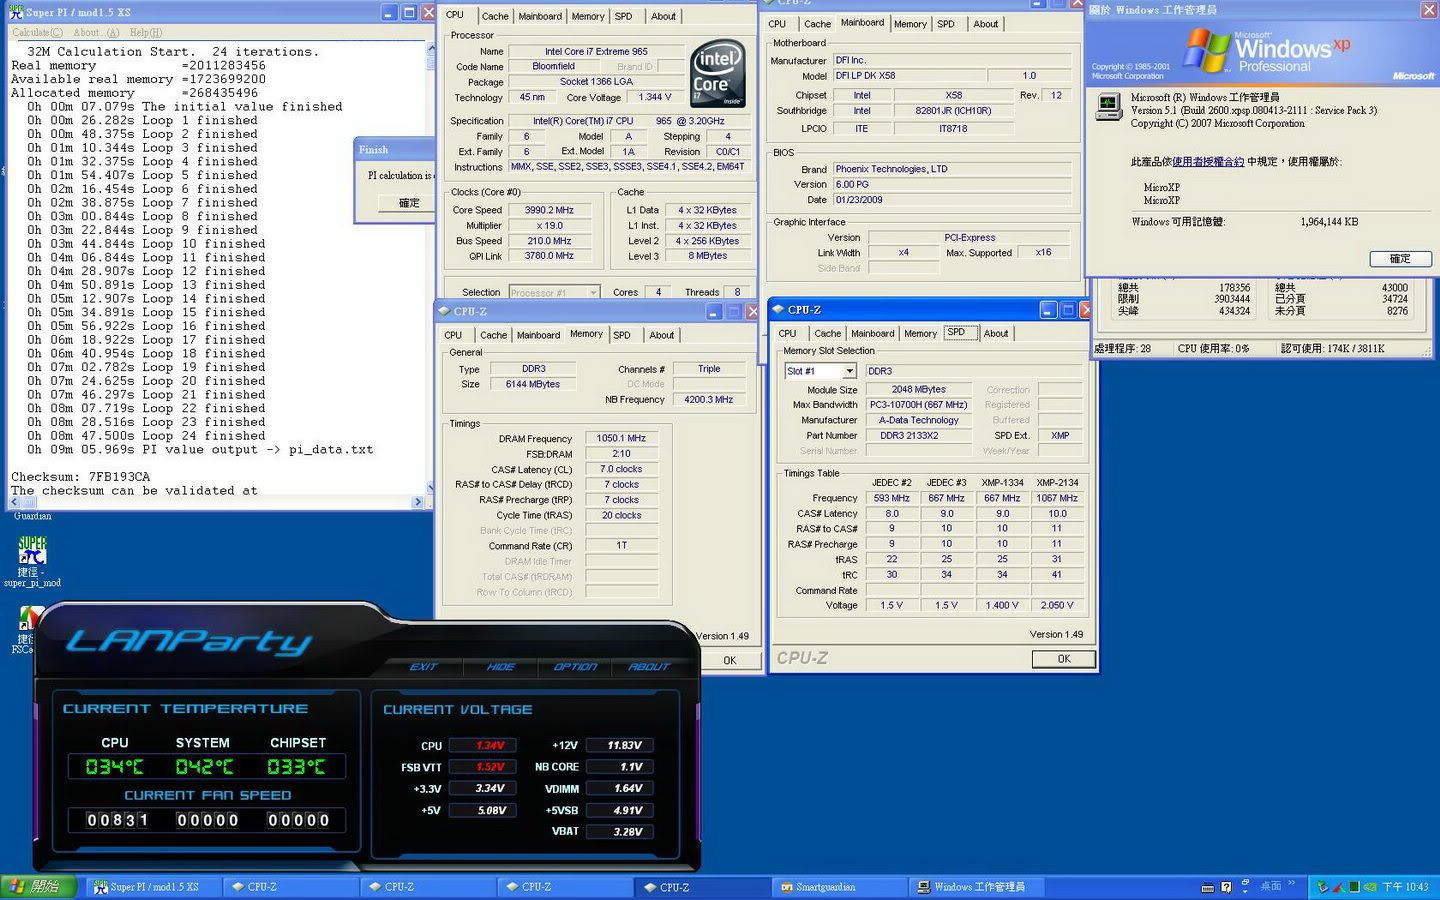Viewport: 1440px width, 900px height.
Task: Click OK in the CPU-Z SPD window
Action: point(1064,659)
